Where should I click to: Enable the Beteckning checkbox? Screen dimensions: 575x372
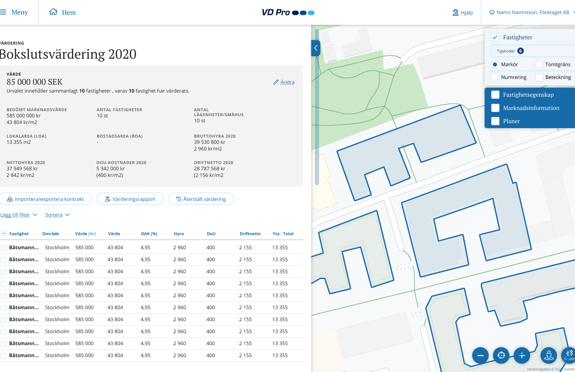pos(539,77)
